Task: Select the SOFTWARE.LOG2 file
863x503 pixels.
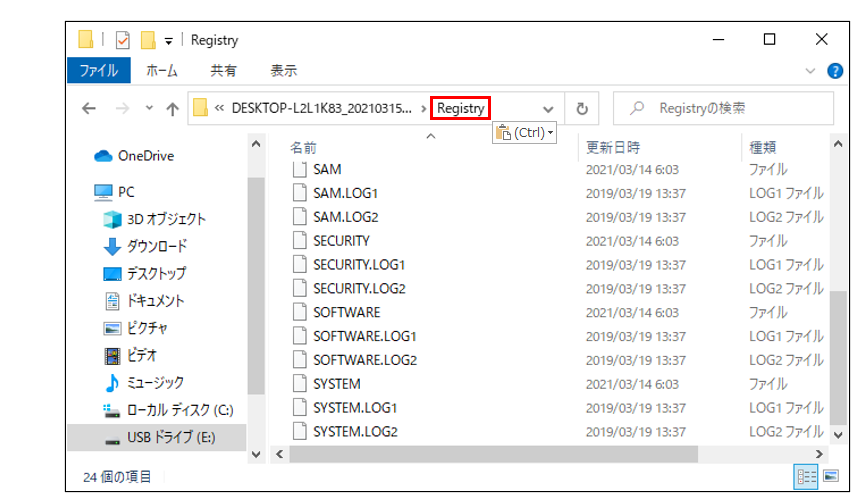Action: tap(365, 360)
